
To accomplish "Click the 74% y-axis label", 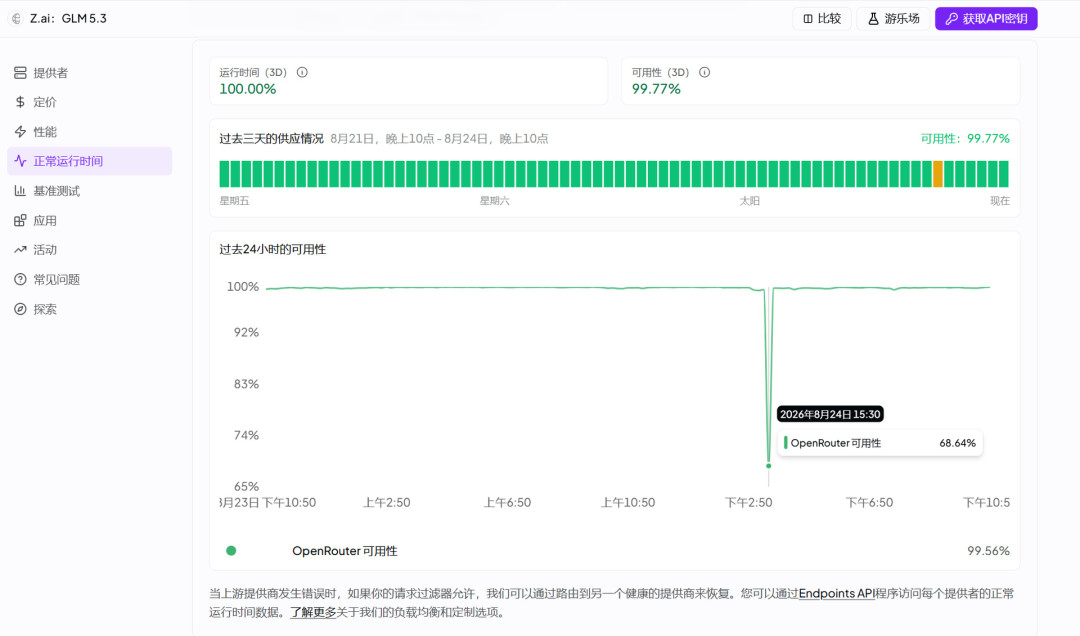I will click(x=246, y=435).
